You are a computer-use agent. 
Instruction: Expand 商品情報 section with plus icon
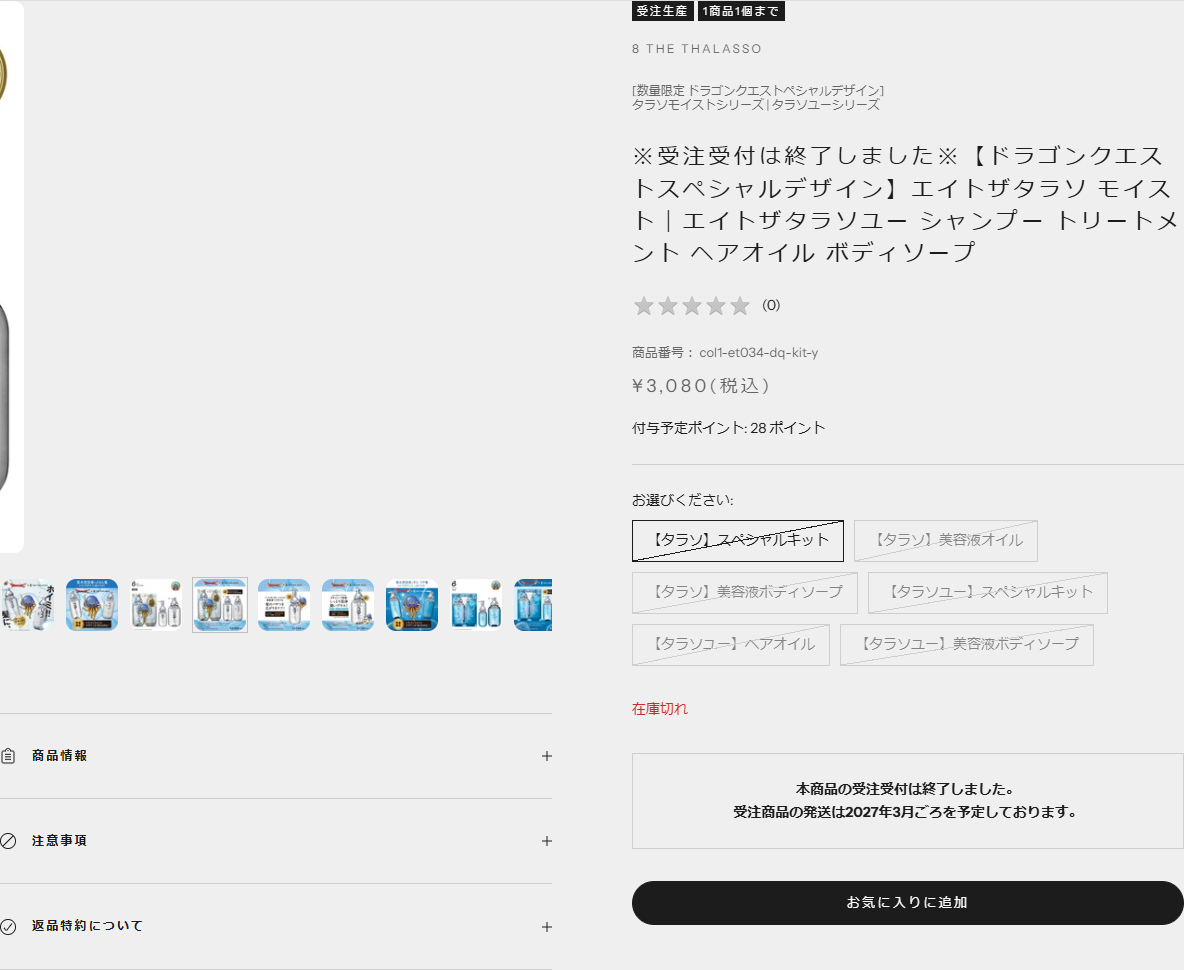pyautogui.click(x=547, y=756)
